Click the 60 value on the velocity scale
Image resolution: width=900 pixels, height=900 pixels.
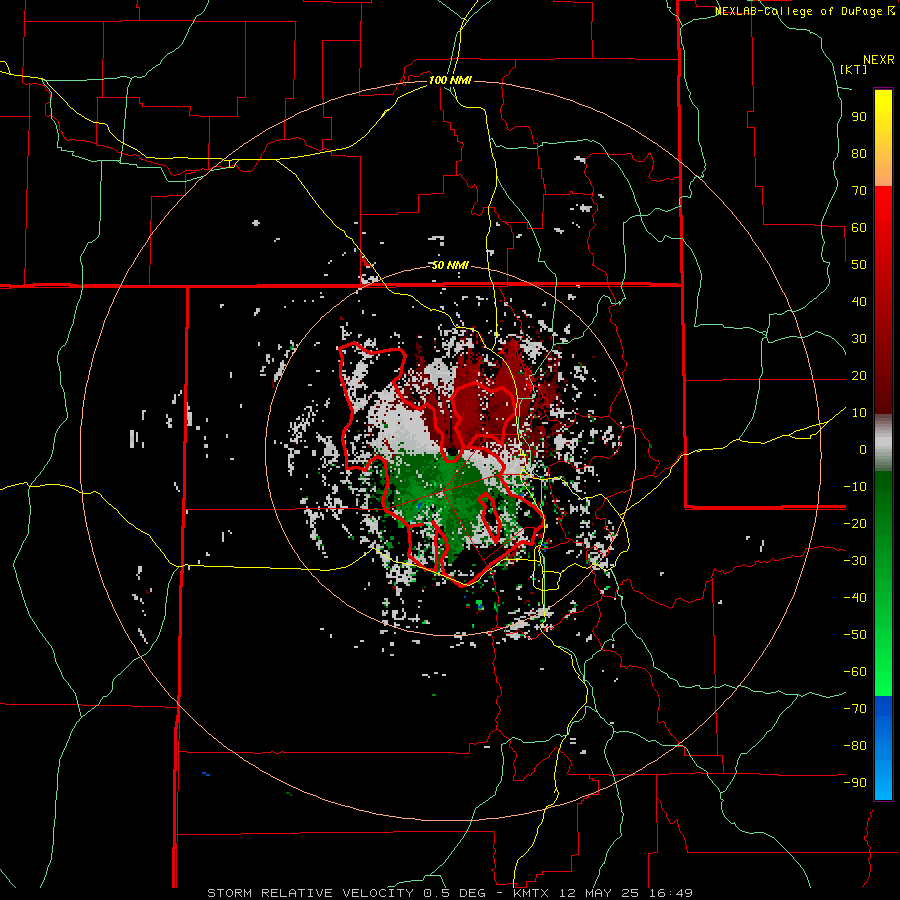tap(859, 227)
